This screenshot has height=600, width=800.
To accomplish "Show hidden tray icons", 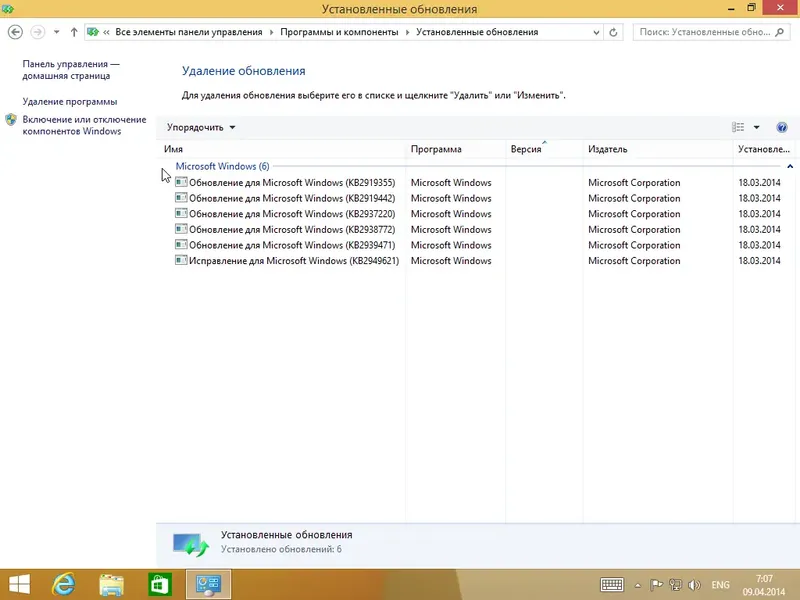I will (638, 585).
